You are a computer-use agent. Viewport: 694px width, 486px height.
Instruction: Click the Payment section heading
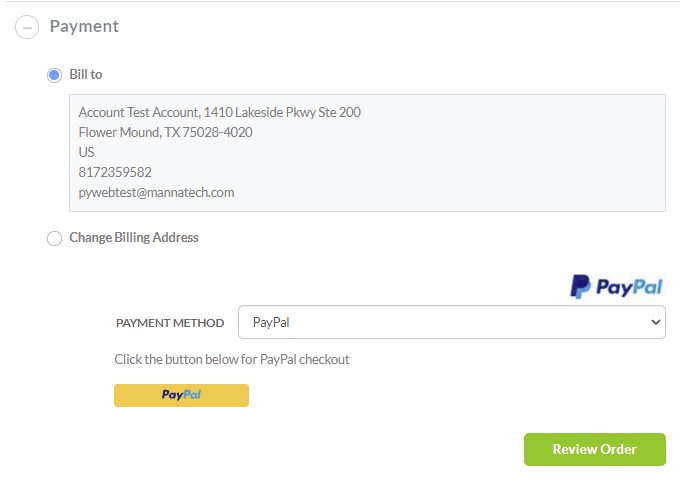pyautogui.click(x=84, y=27)
